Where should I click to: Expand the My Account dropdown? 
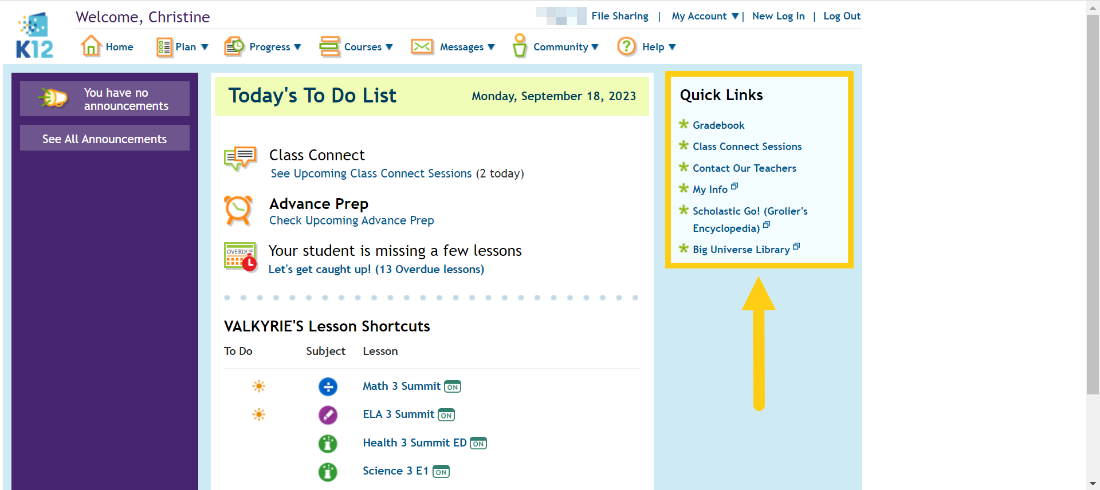click(x=705, y=16)
